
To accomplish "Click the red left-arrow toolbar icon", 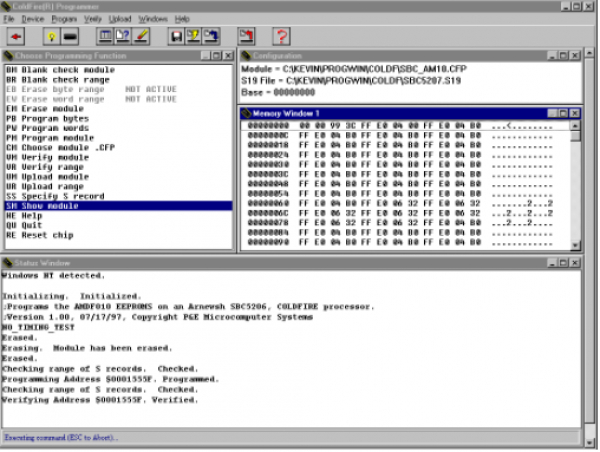I will (x=17, y=37).
